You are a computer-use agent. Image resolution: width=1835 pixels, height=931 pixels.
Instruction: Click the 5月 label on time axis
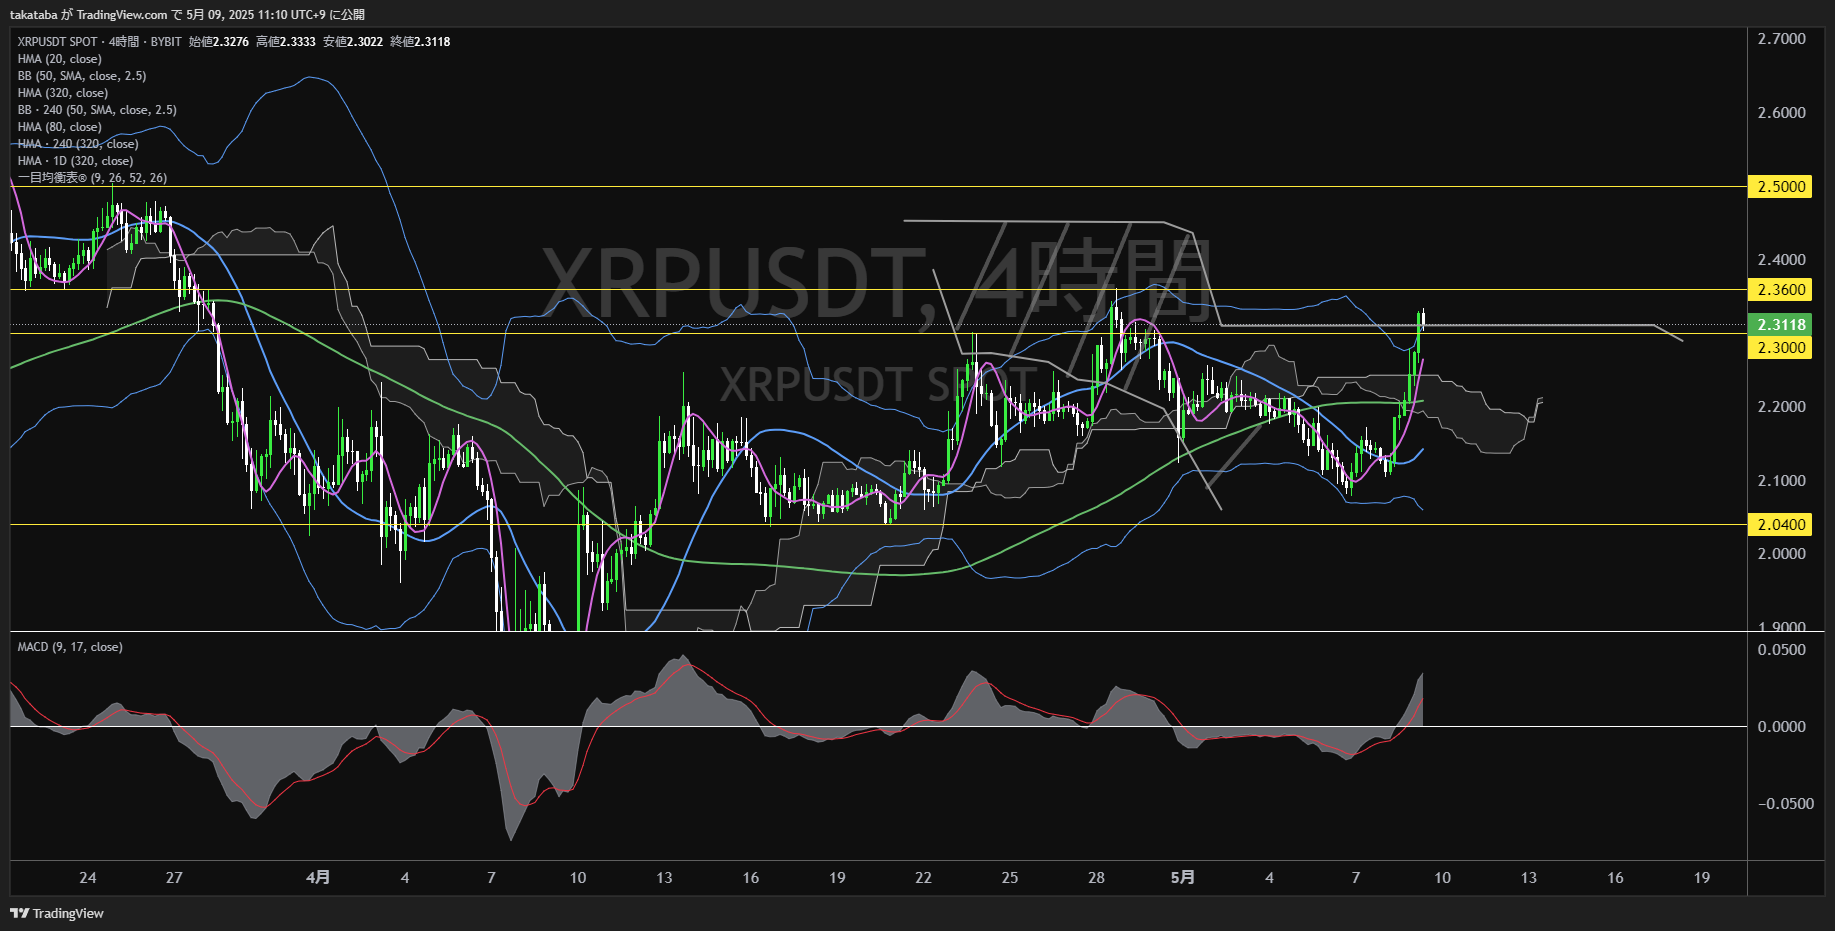click(x=1183, y=877)
